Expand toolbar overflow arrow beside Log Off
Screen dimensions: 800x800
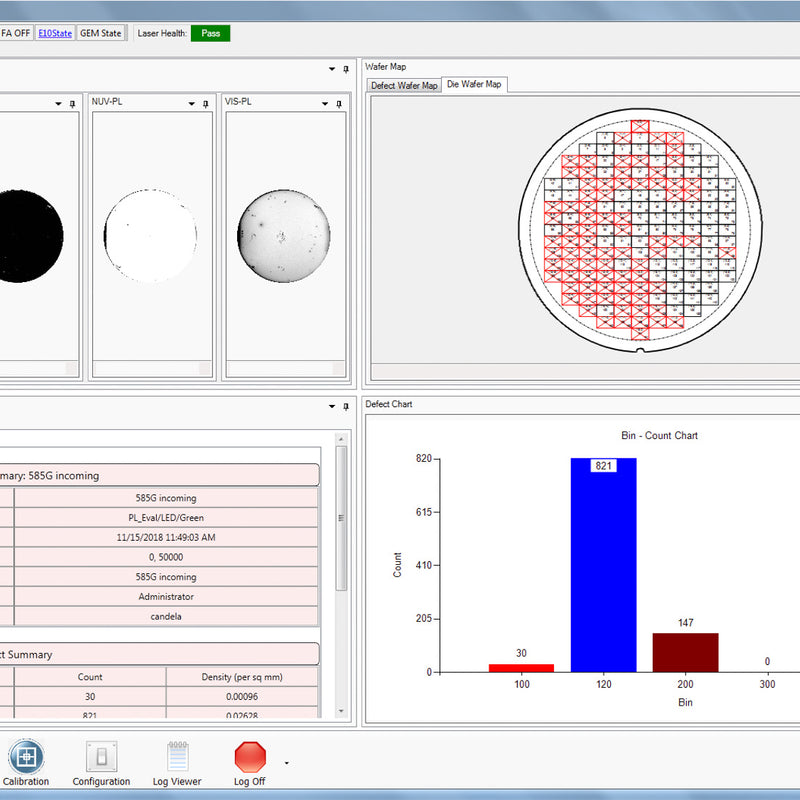pyautogui.click(x=287, y=763)
